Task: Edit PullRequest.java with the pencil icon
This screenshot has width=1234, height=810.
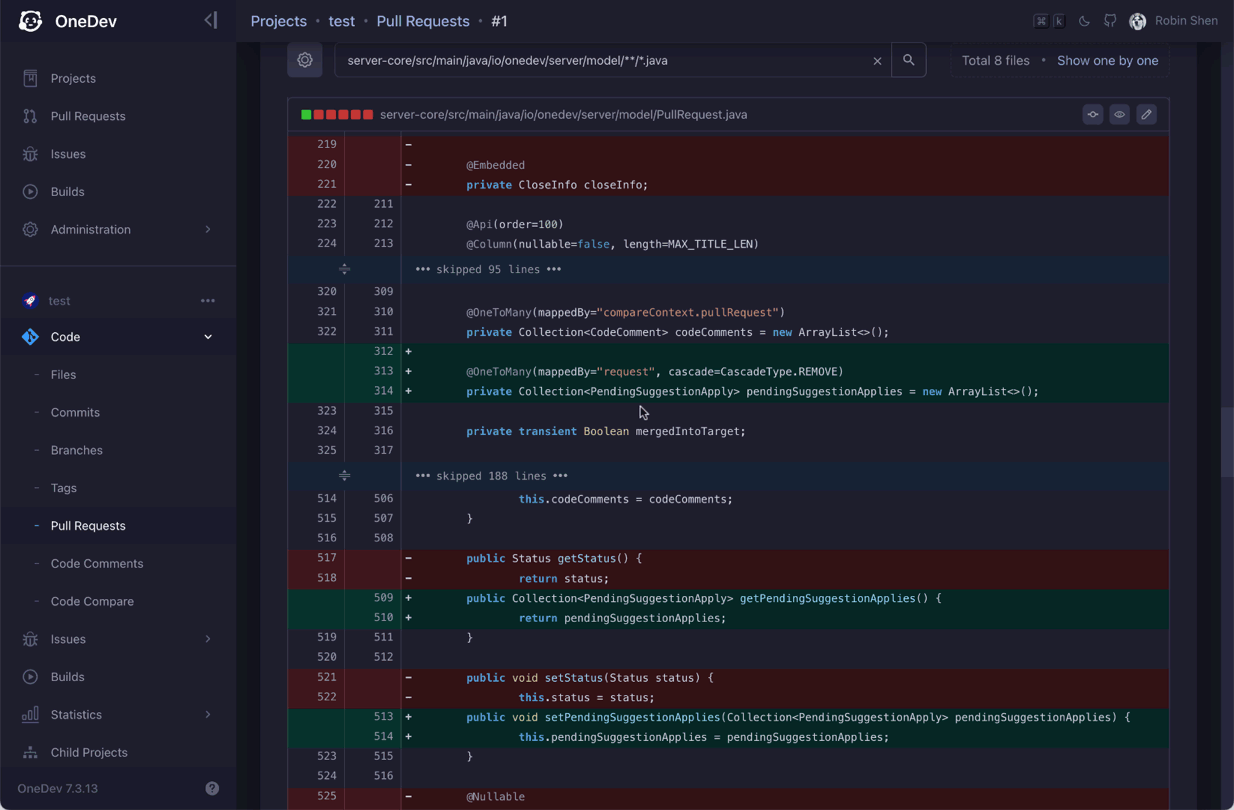Action: [1147, 115]
